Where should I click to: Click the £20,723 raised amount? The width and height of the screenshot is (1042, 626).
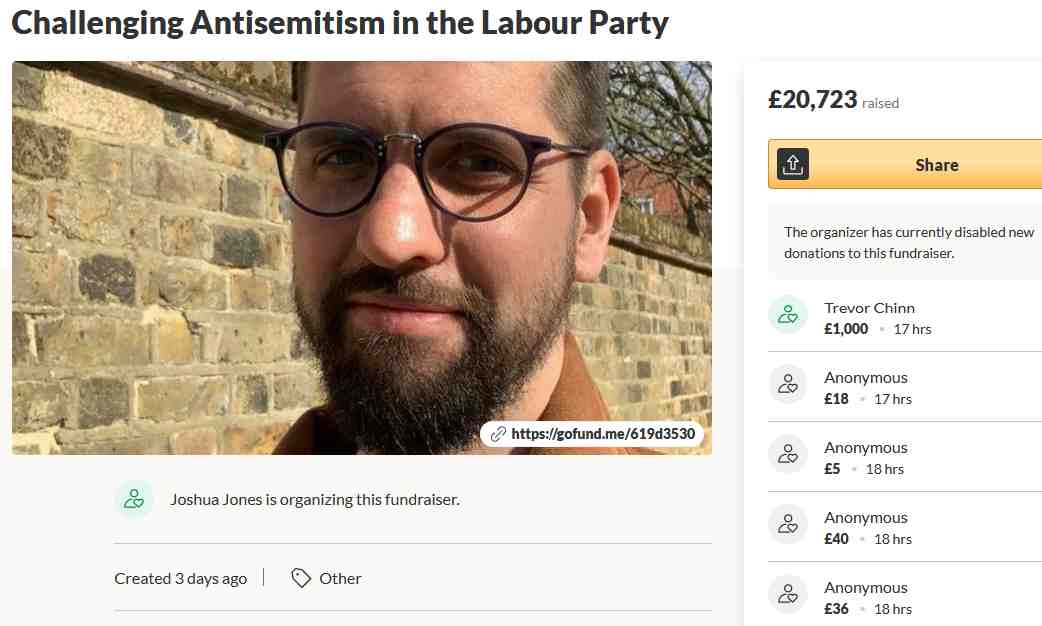pos(812,100)
